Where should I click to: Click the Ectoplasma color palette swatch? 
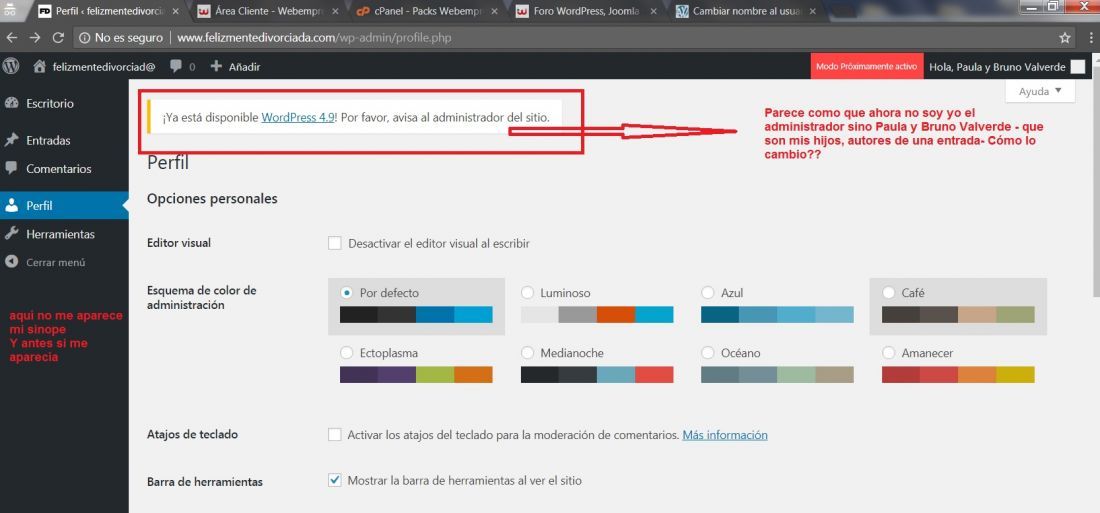pos(416,374)
